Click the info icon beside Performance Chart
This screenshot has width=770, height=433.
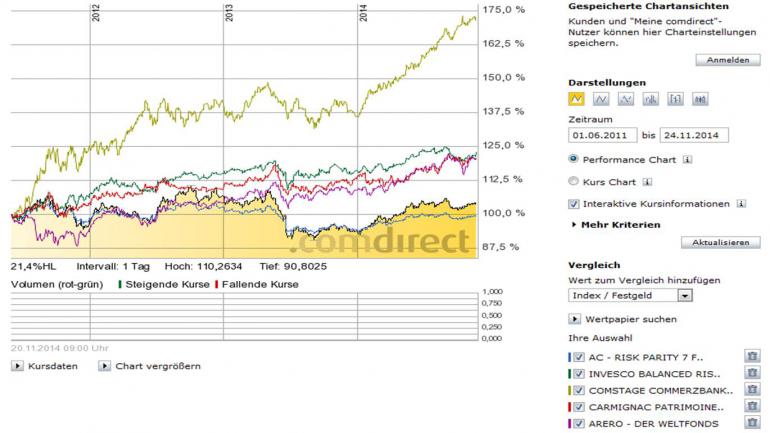pyautogui.click(x=689, y=159)
